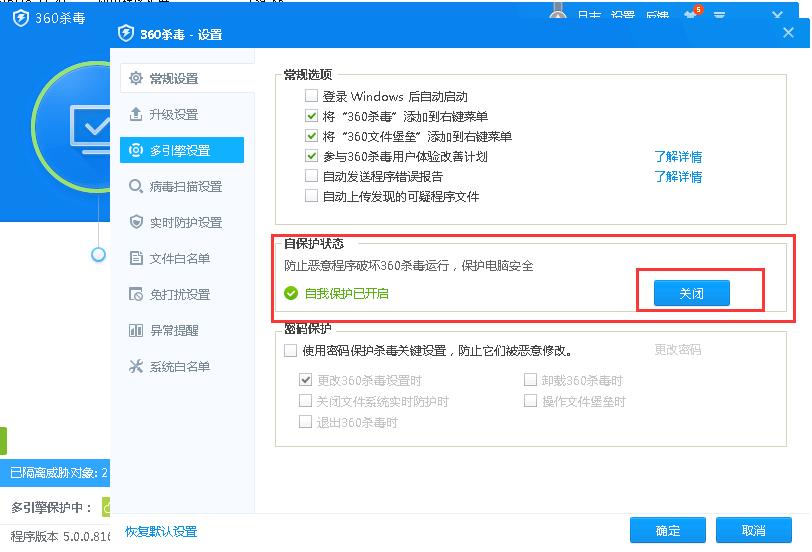Click the 360杀毒 shield logo in main window

(x=21, y=18)
